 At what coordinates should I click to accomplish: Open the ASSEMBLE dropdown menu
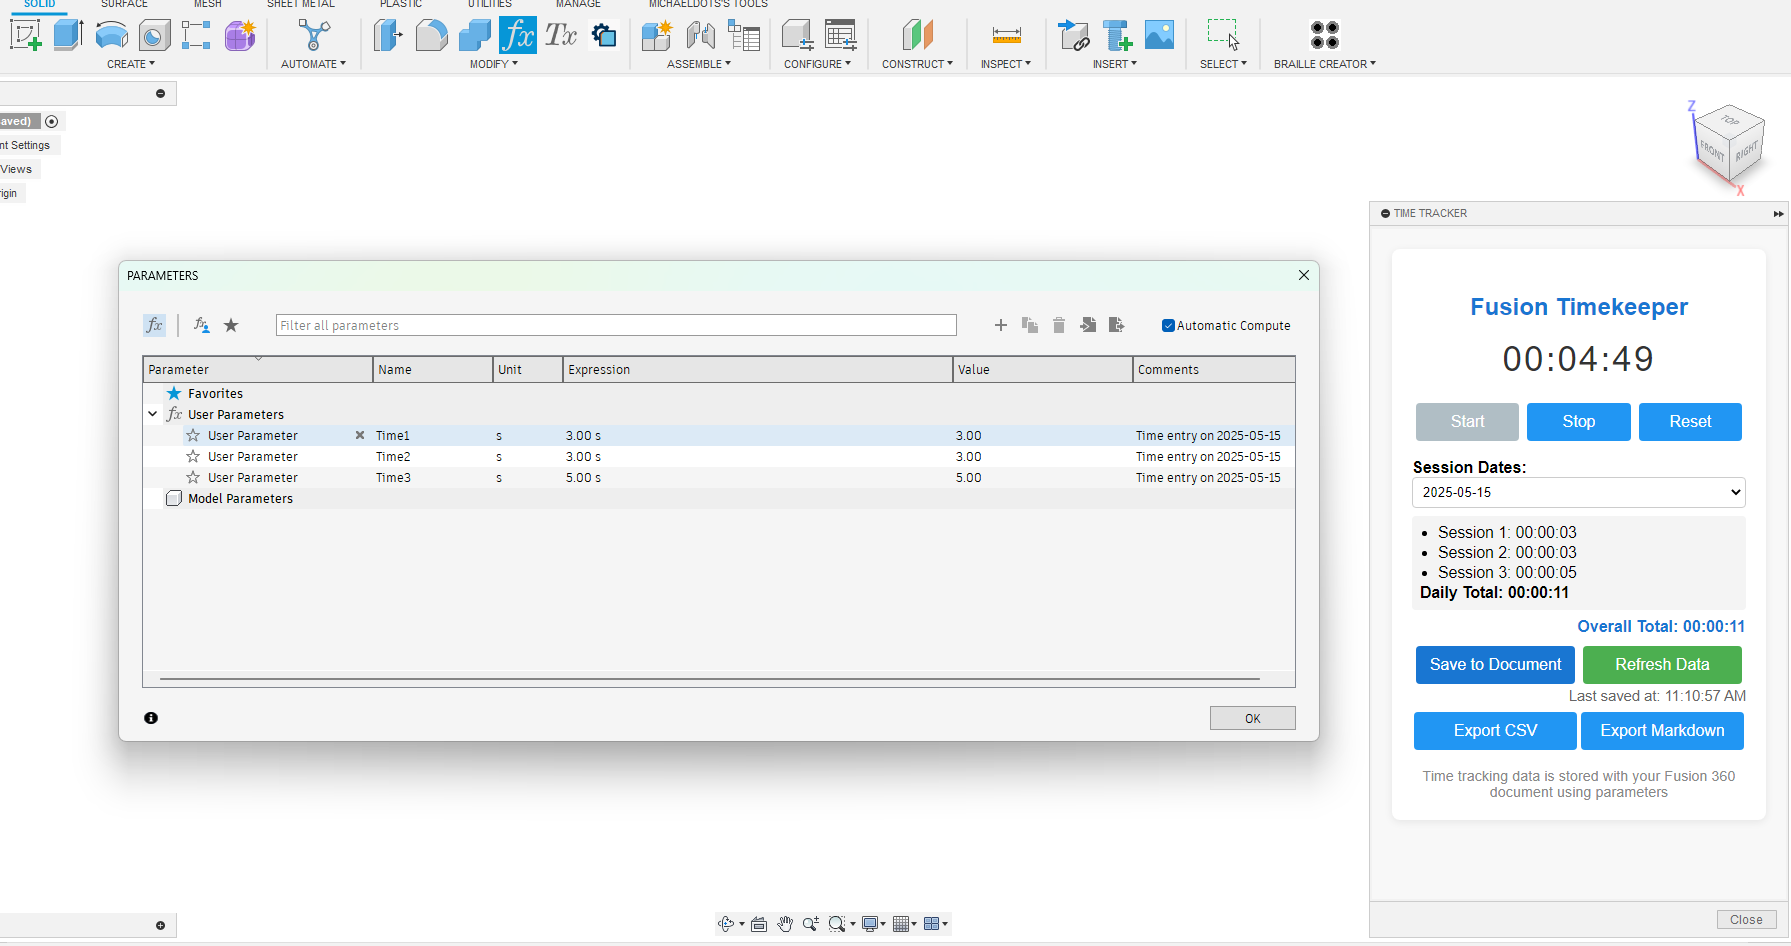coord(699,64)
